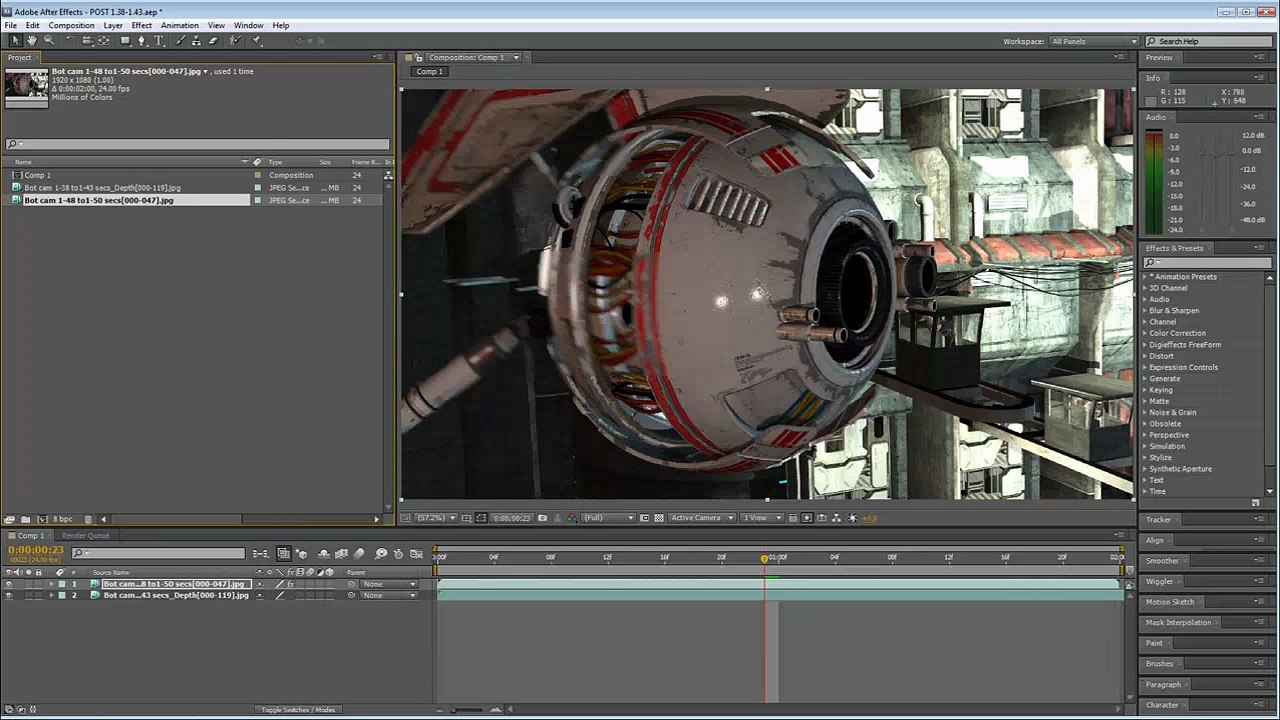Image resolution: width=1280 pixels, height=720 pixels.
Task: Select the Rotation tool
Action: (70, 41)
